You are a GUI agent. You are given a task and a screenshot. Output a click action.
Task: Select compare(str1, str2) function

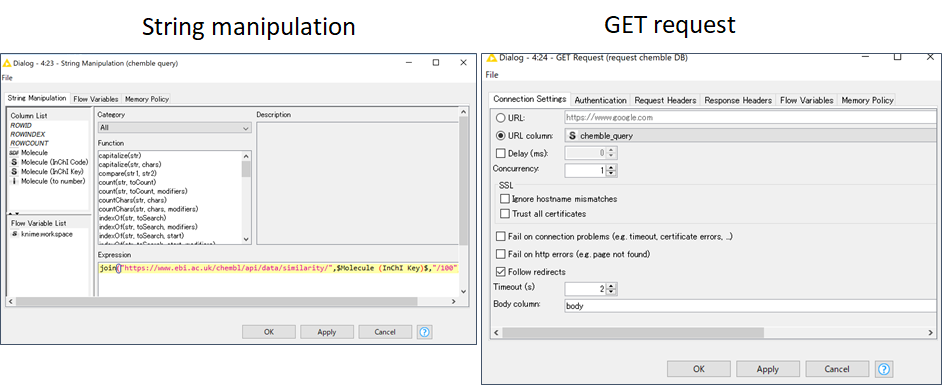[x=127, y=173]
